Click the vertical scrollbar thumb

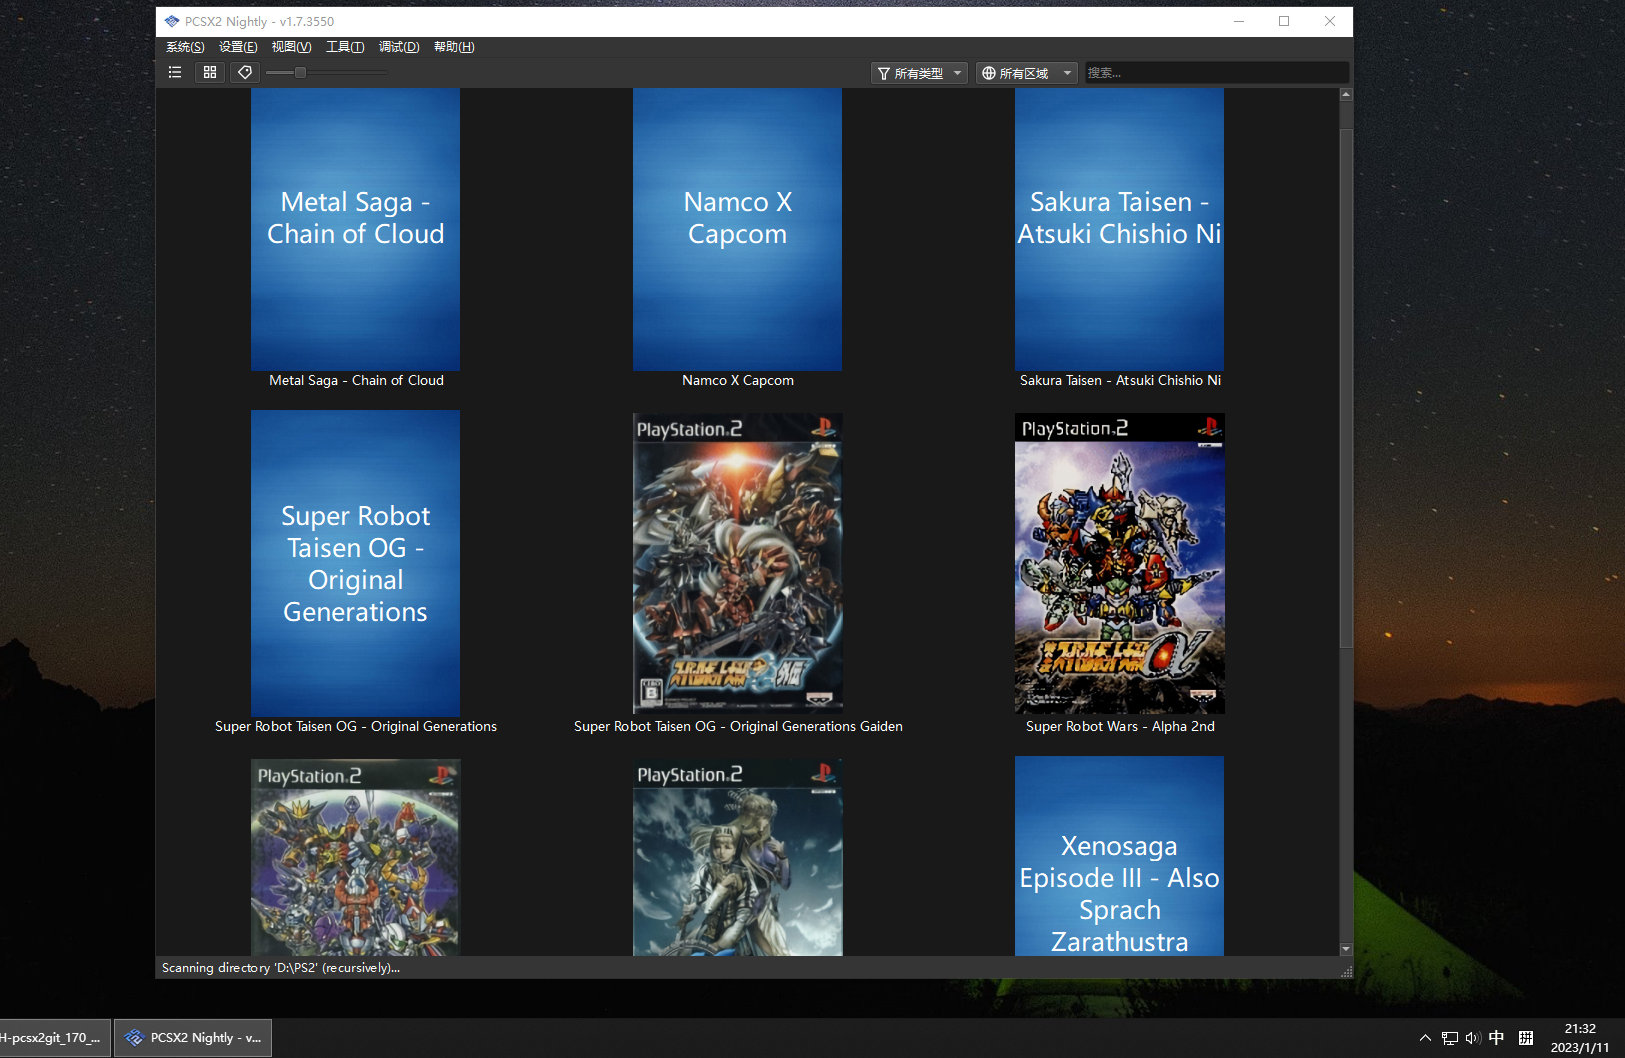tap(1346, 388)
